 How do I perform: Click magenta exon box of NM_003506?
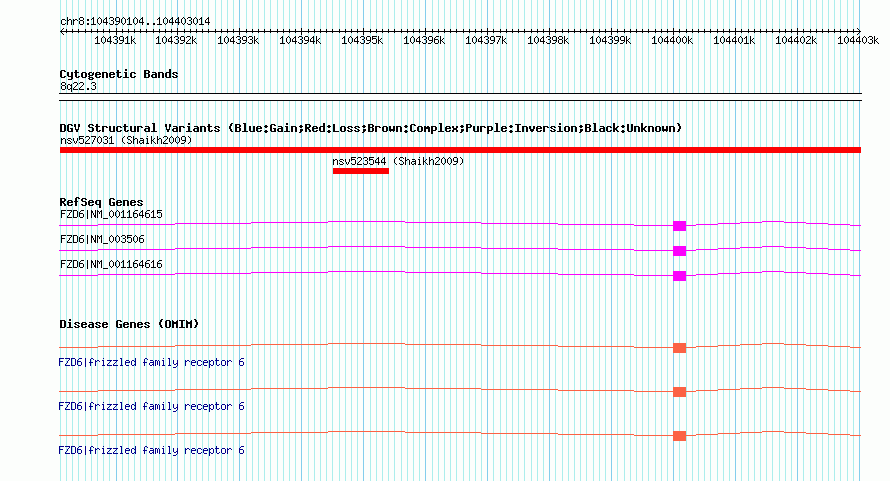[679, 251]
